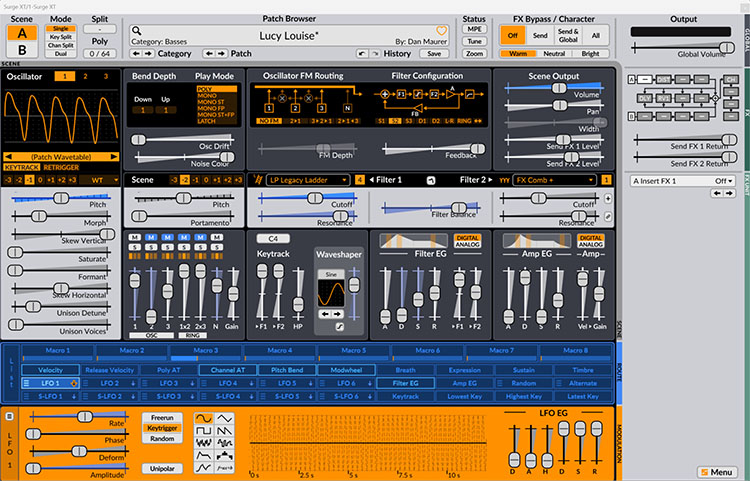Screen dimensions: 750x481
Task: Open the Tune status button
Action: click(474, 42)
